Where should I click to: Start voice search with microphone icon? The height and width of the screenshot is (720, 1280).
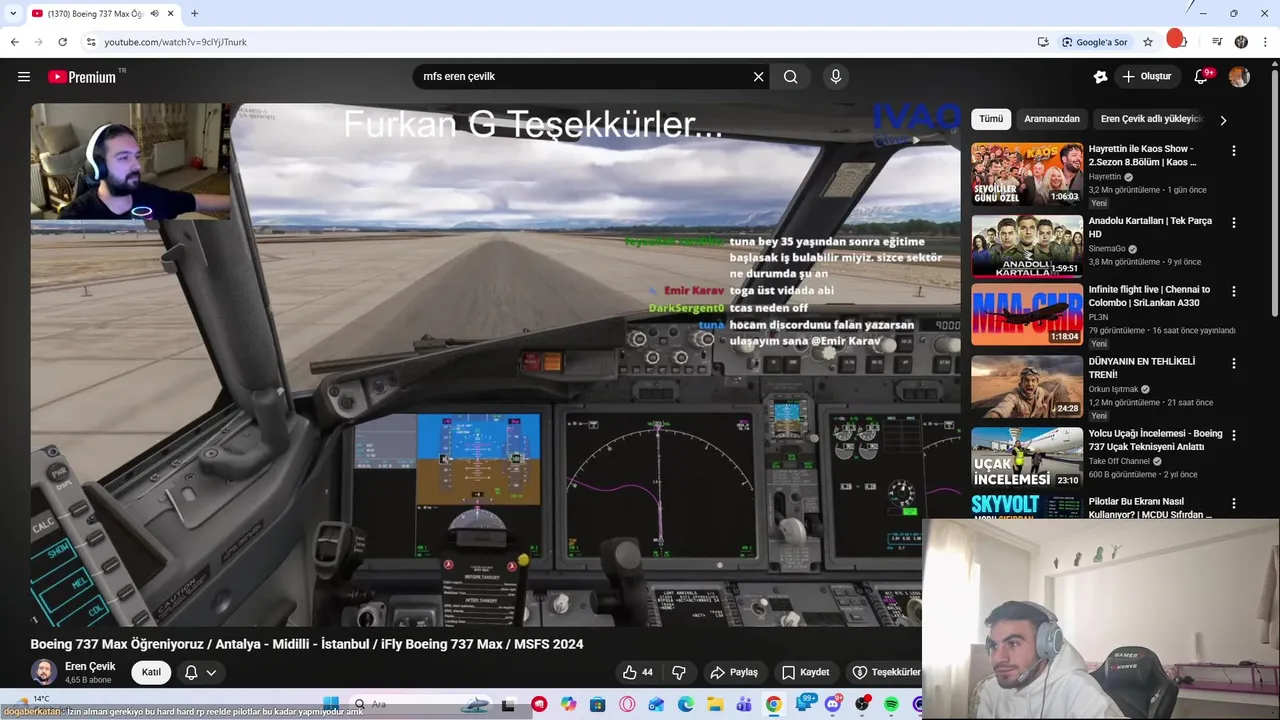(836, 77)
